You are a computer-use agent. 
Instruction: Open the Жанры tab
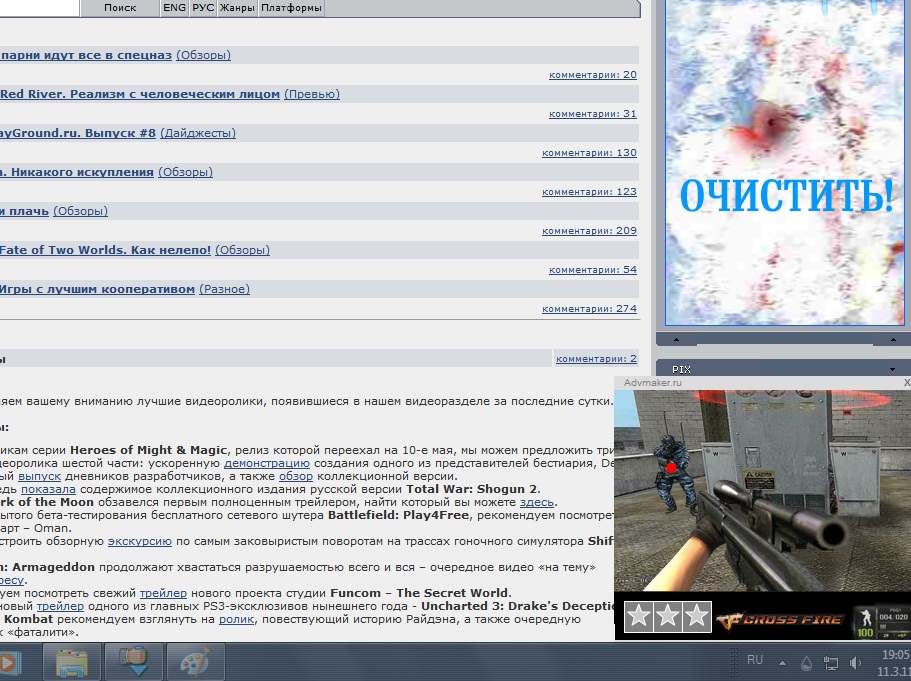(x=238, y=8)
